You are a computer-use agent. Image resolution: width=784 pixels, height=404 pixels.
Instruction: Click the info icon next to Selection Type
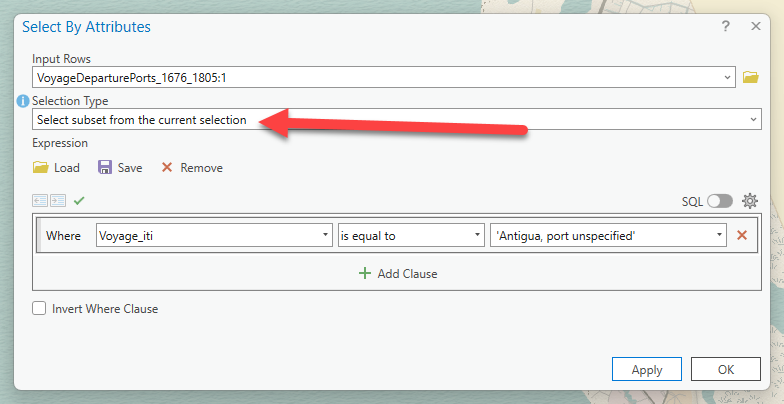(23, 101)
